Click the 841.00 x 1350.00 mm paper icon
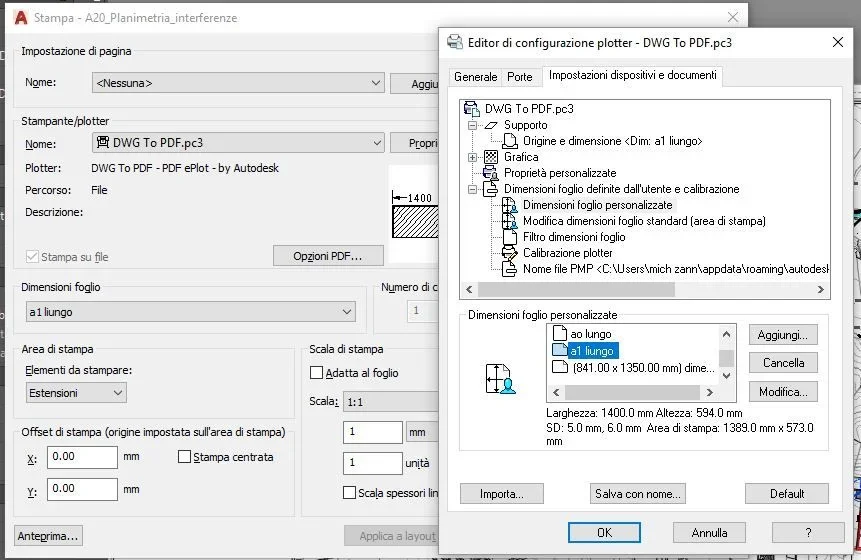The width and height of the screenshot is (861, 560). tap(560, 367)
